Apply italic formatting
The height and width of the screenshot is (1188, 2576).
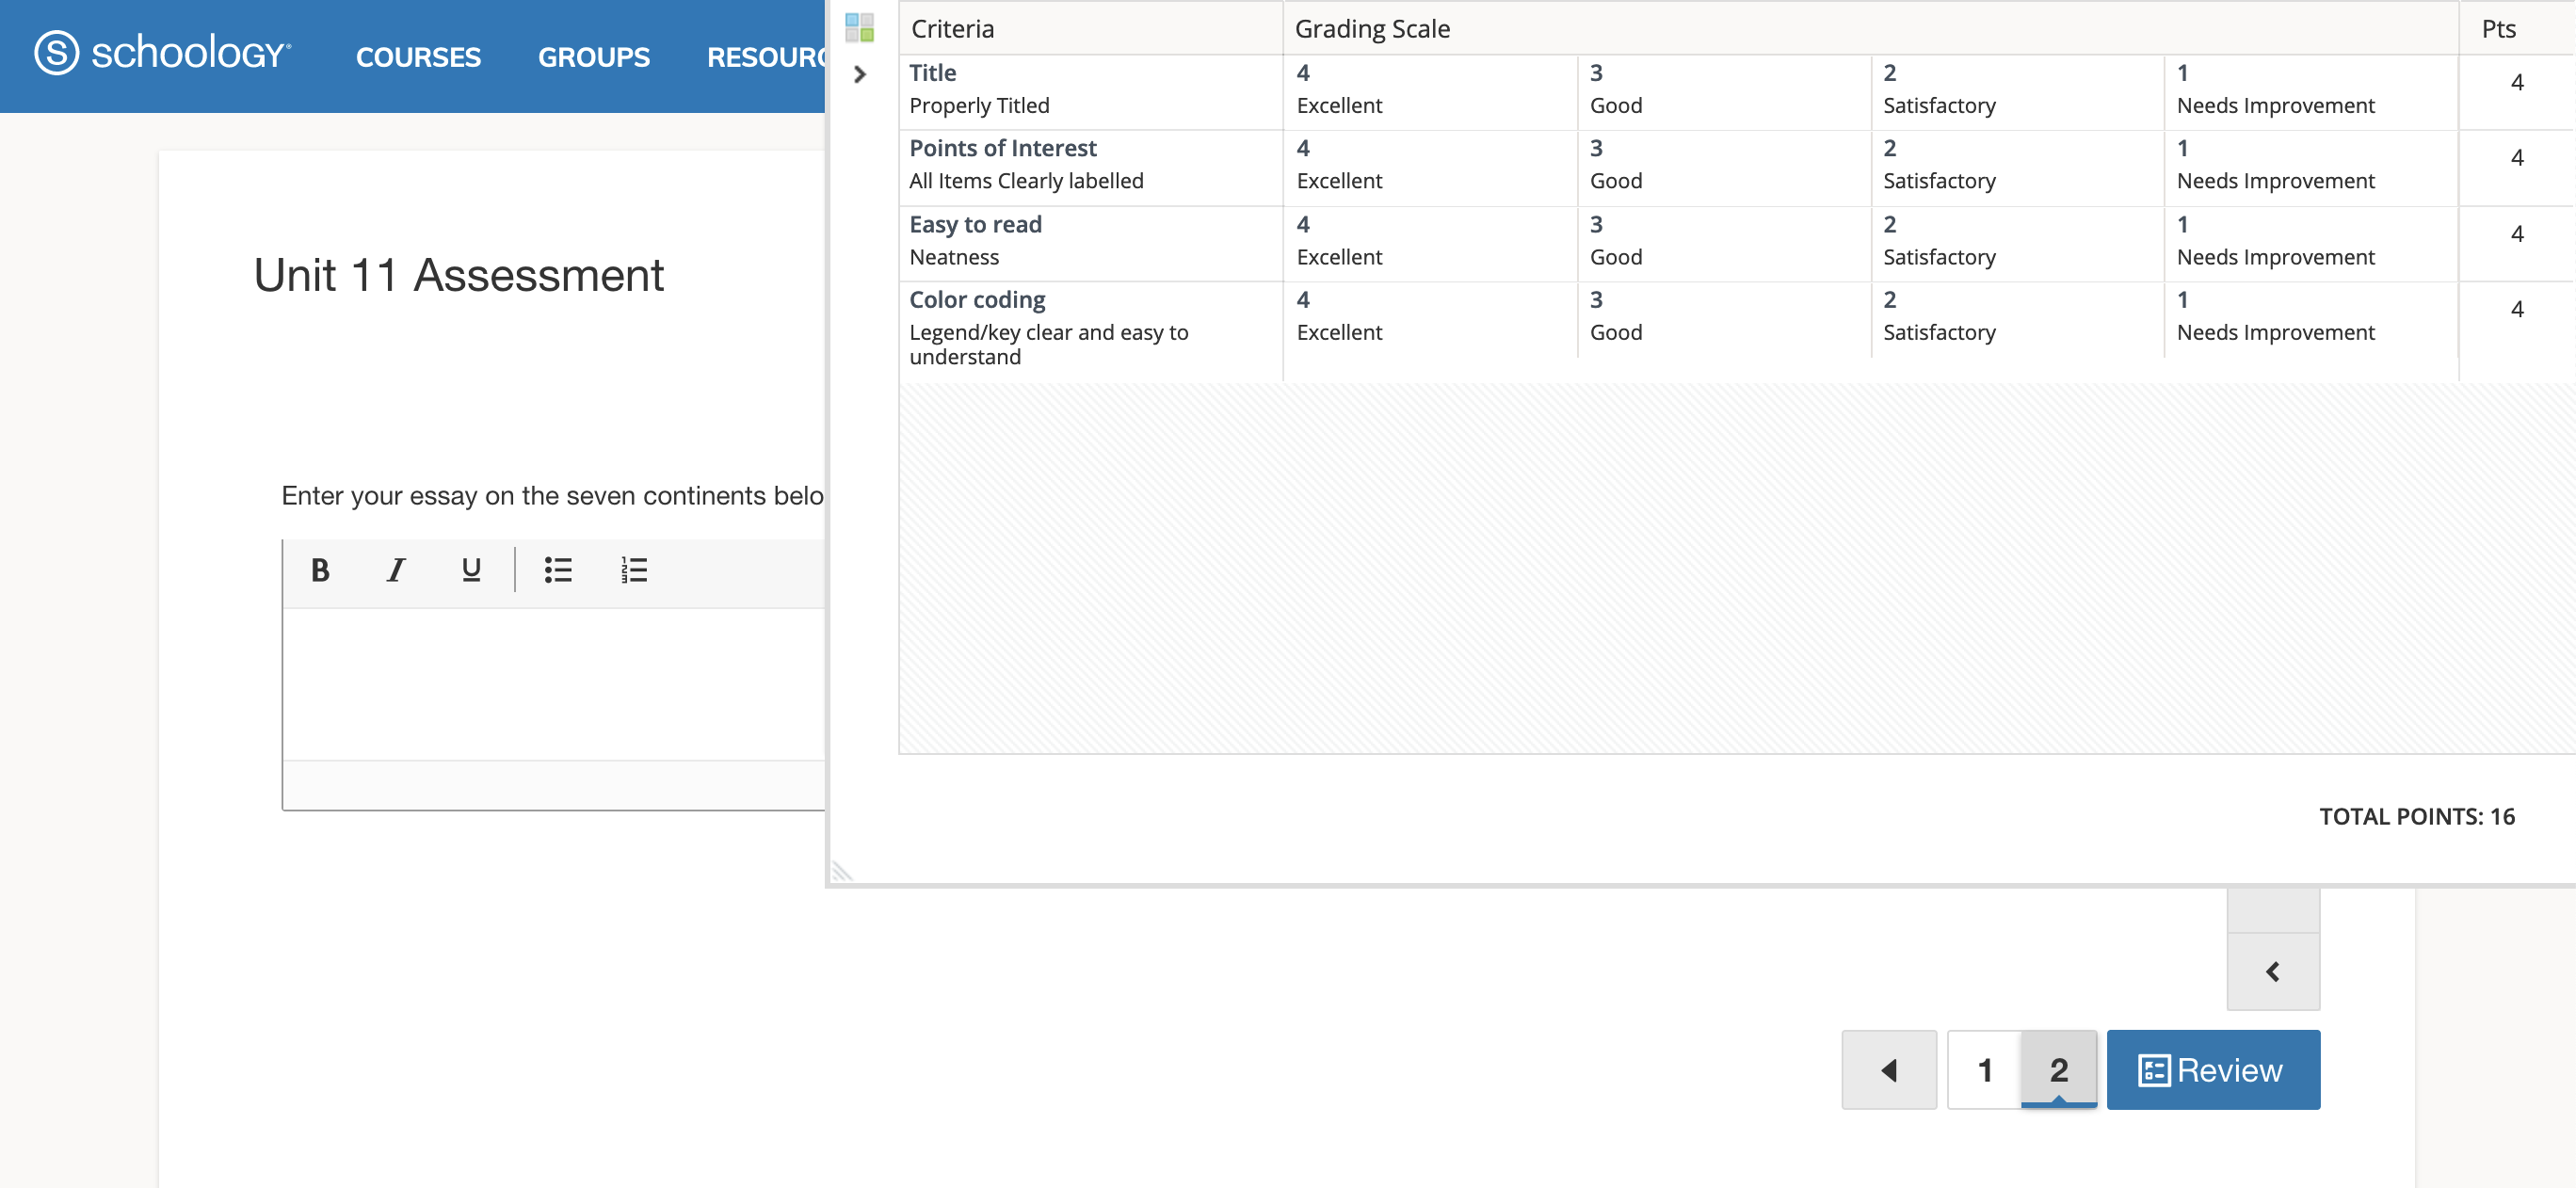tap(395, 570)
